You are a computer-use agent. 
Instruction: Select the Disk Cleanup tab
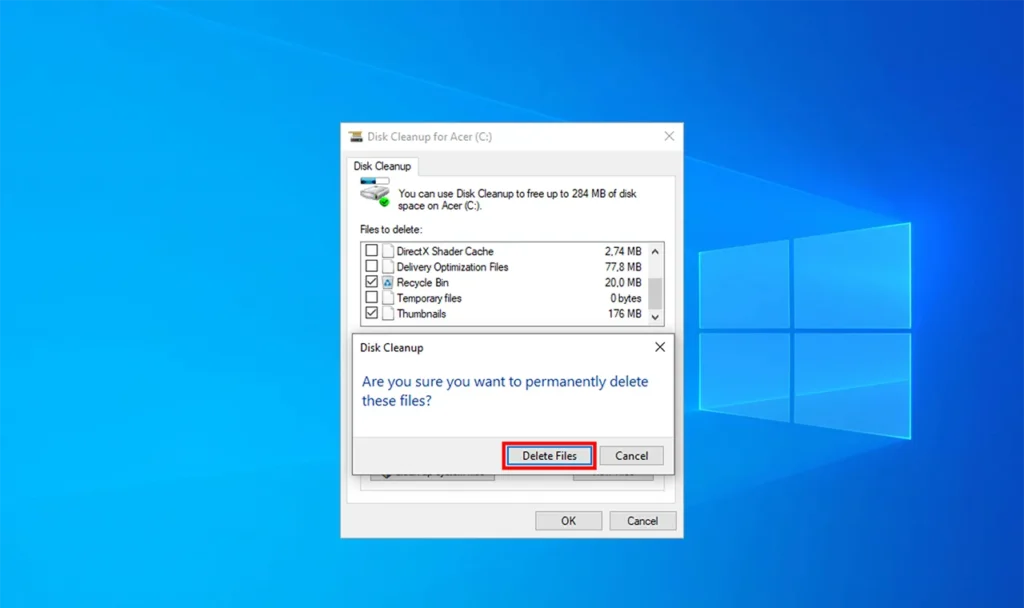(382, 166)
